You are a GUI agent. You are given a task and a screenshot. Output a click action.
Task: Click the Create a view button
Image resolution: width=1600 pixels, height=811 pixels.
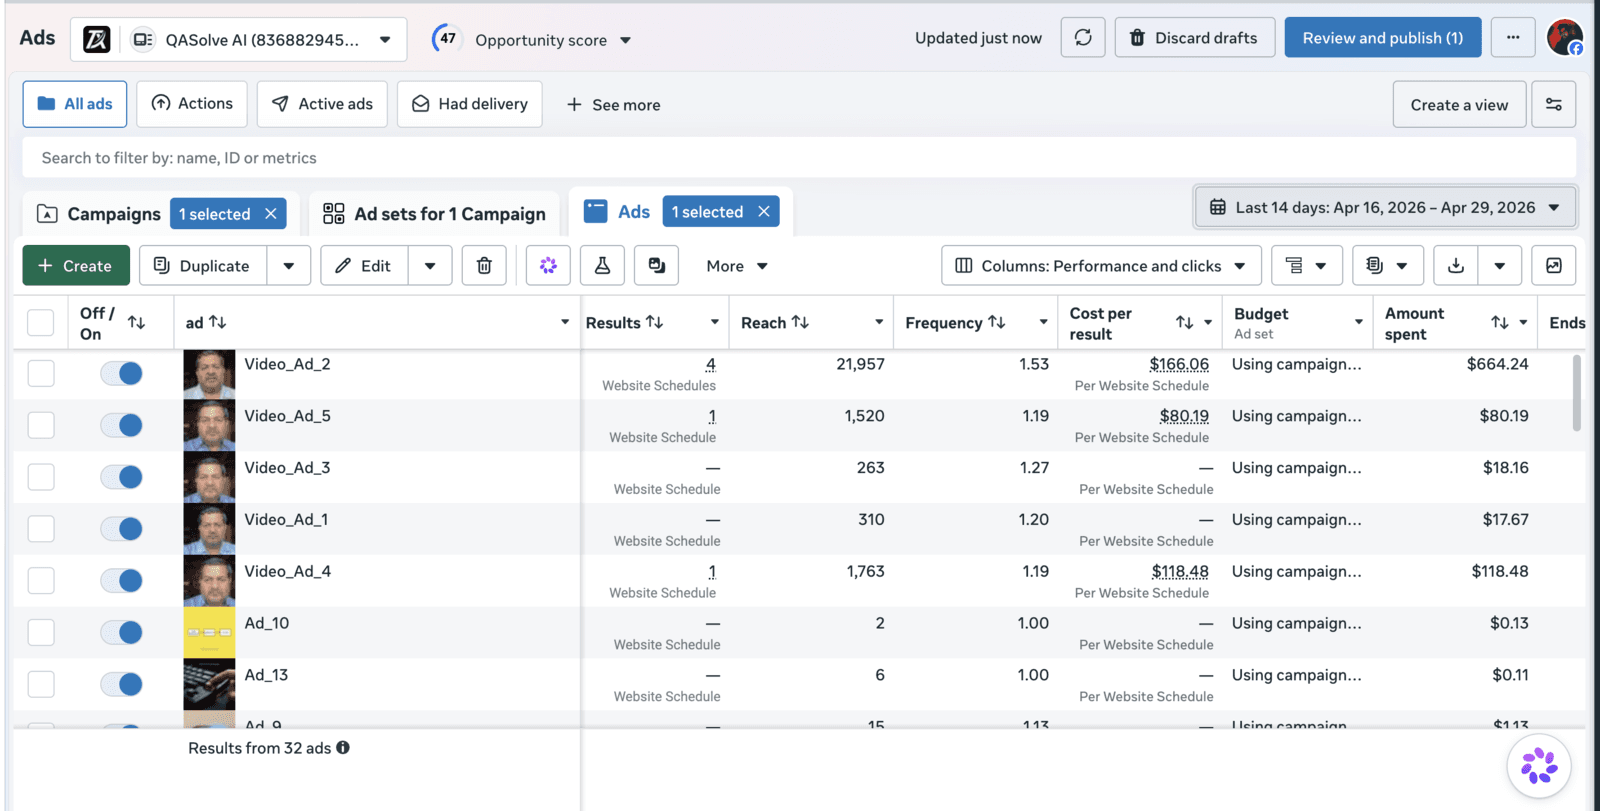coord(1459,104)
